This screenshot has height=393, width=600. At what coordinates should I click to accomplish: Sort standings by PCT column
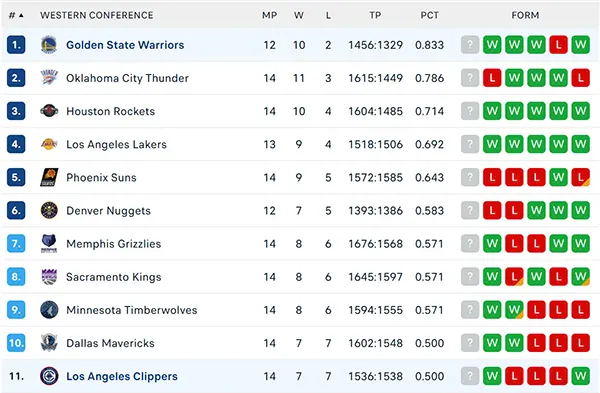click(429, 15)
